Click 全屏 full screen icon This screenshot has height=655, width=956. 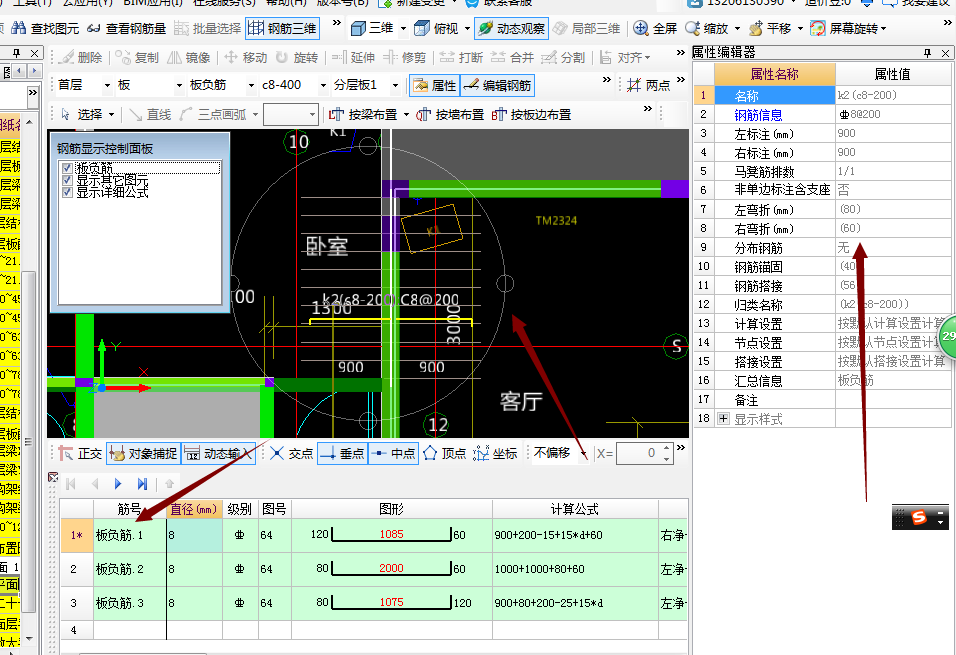655,28
